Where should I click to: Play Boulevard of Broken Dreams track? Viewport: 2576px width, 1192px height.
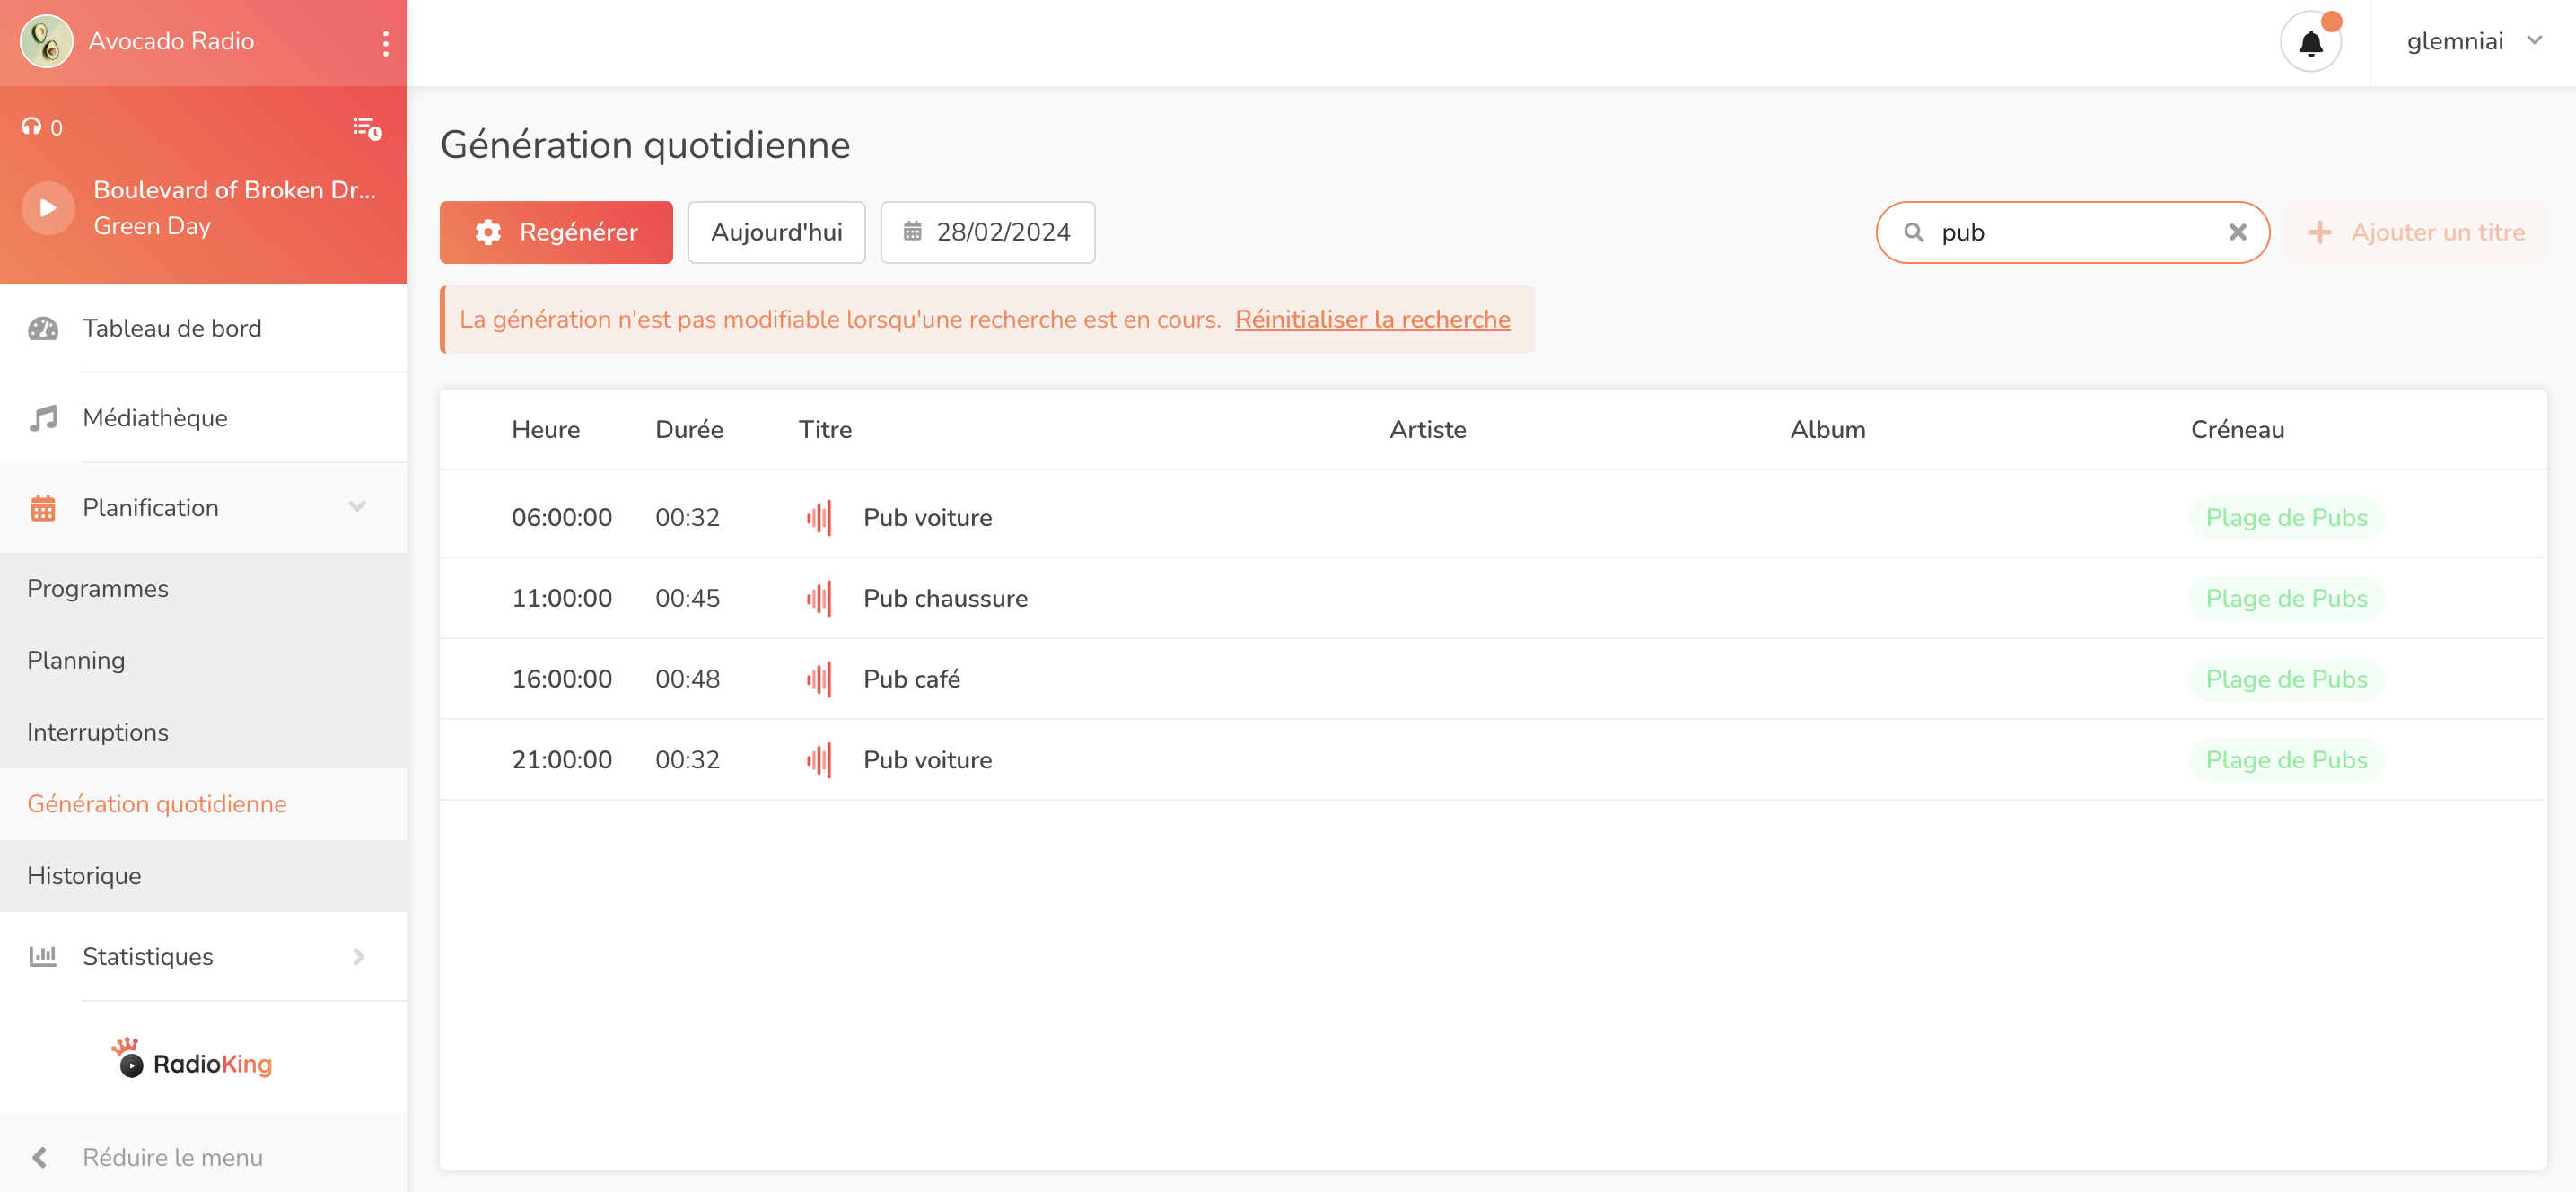coord(48,208)
